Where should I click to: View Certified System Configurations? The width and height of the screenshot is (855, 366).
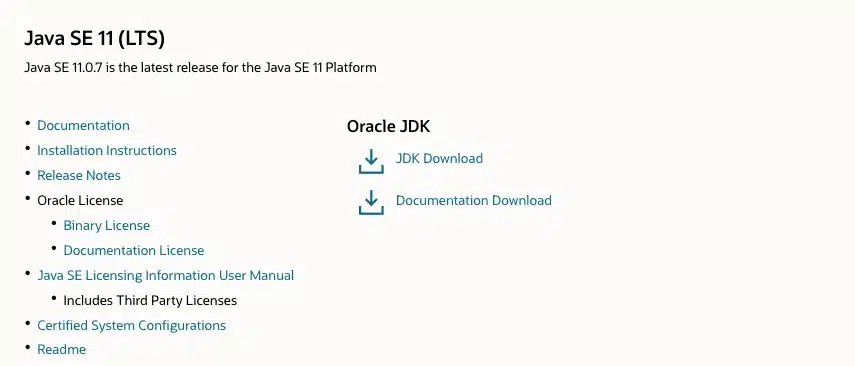coord(131,326)
